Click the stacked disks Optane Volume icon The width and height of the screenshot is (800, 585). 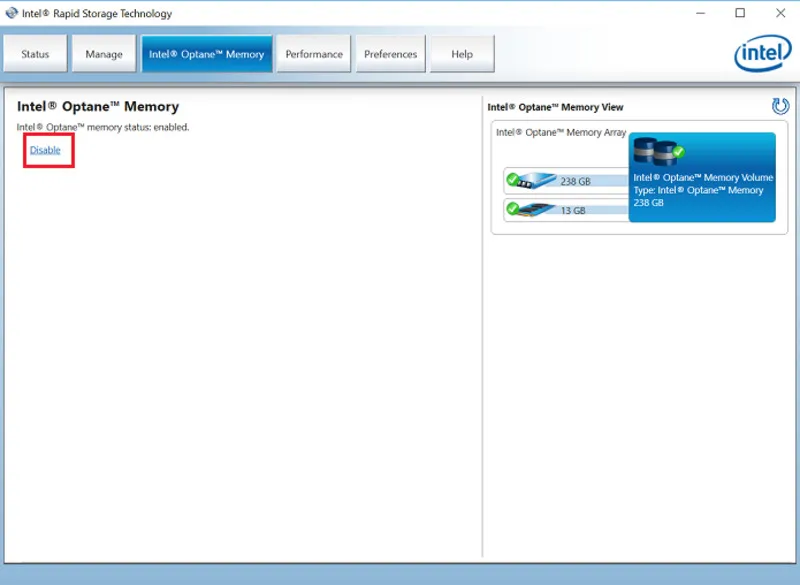point(651,153)
